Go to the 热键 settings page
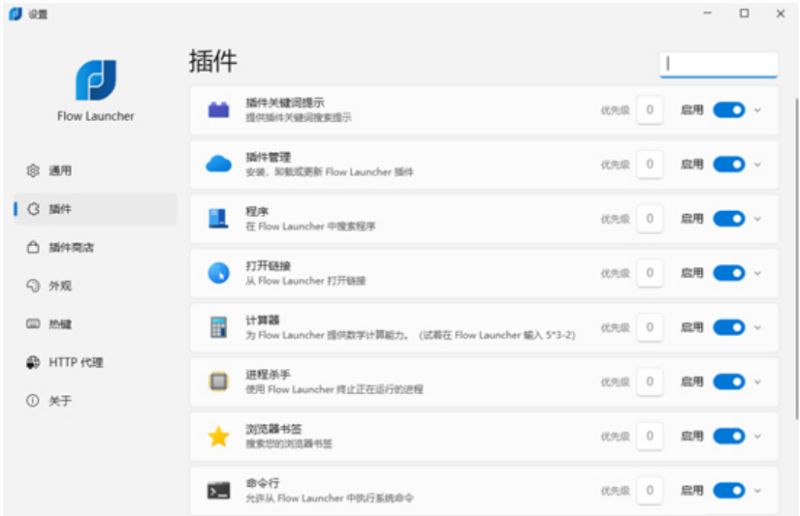800x516 pixels. pyautogui.click(x=60, y=324)
